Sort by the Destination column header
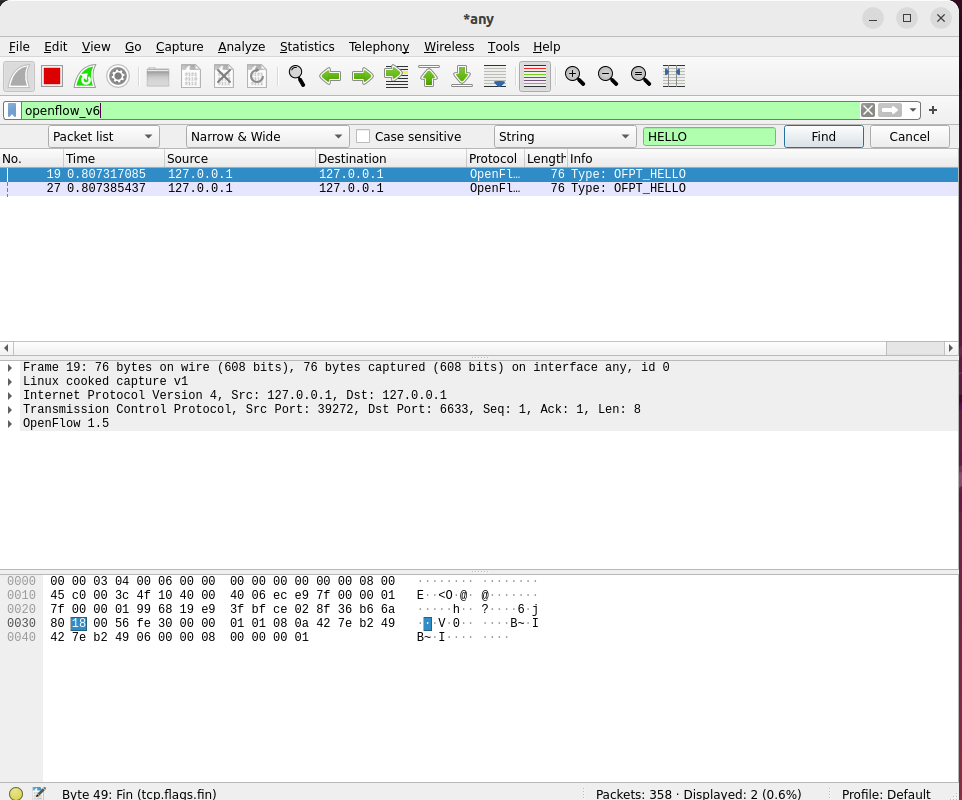 391,159
